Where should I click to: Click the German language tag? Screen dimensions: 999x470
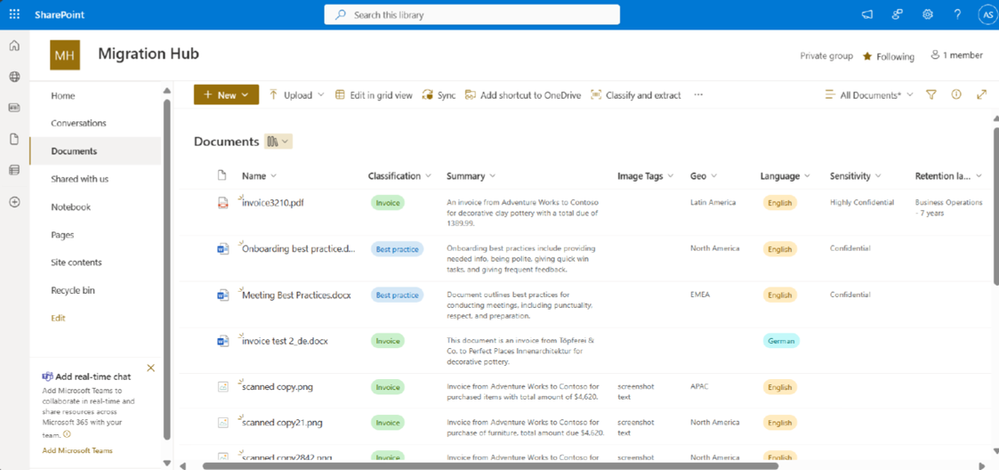pyautogui.click(x=781, y=341)
